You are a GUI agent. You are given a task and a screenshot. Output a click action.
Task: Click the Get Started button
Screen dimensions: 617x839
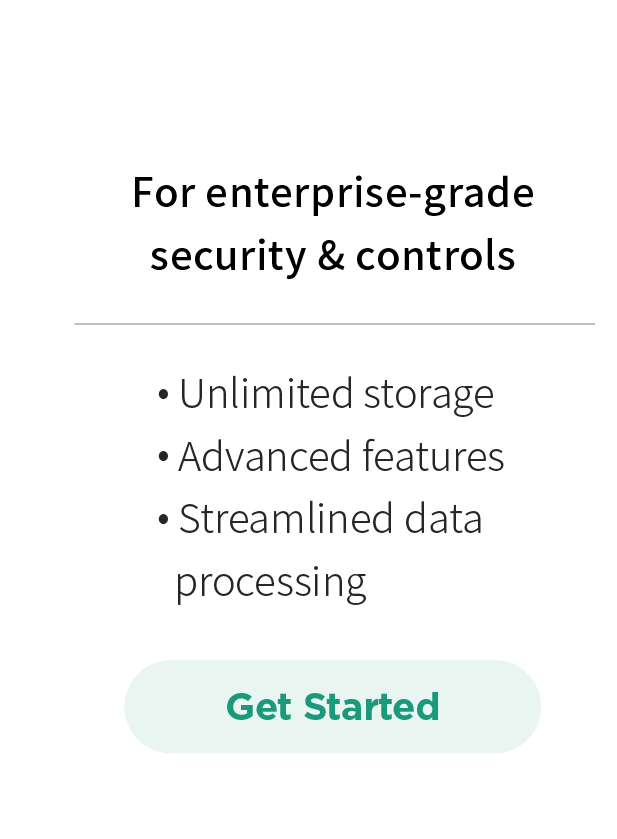(x=332, y=706)
